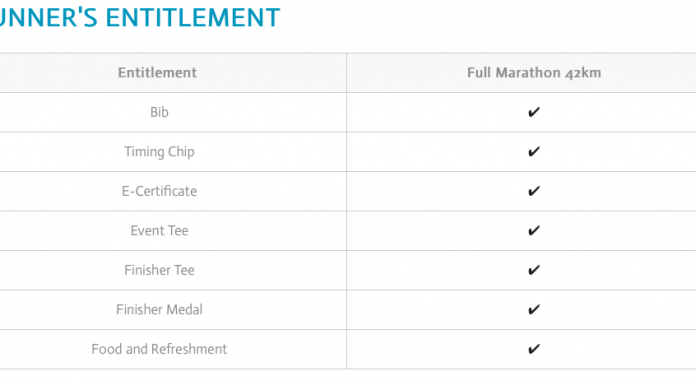Click the checkmark in the Bib row
The width and height of the screenshot is (696, 385).
[534, 112]
